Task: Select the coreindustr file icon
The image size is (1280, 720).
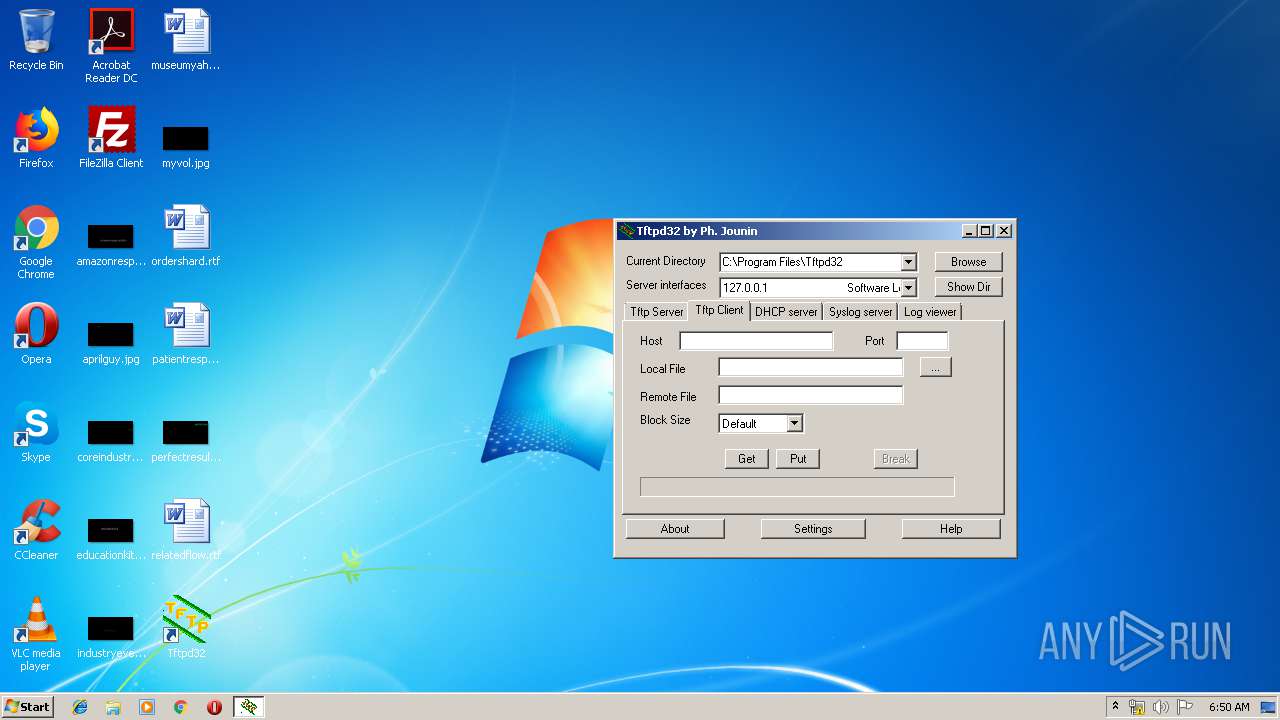Action: [x=111, y=440]
